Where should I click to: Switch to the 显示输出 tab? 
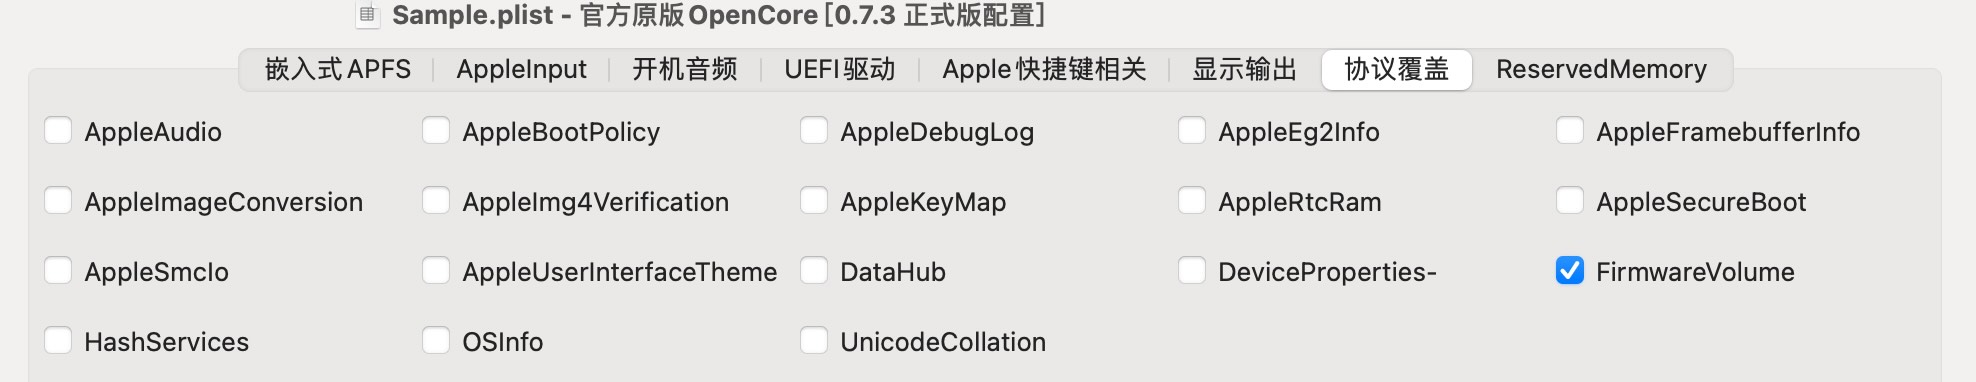pos(1245,69)
